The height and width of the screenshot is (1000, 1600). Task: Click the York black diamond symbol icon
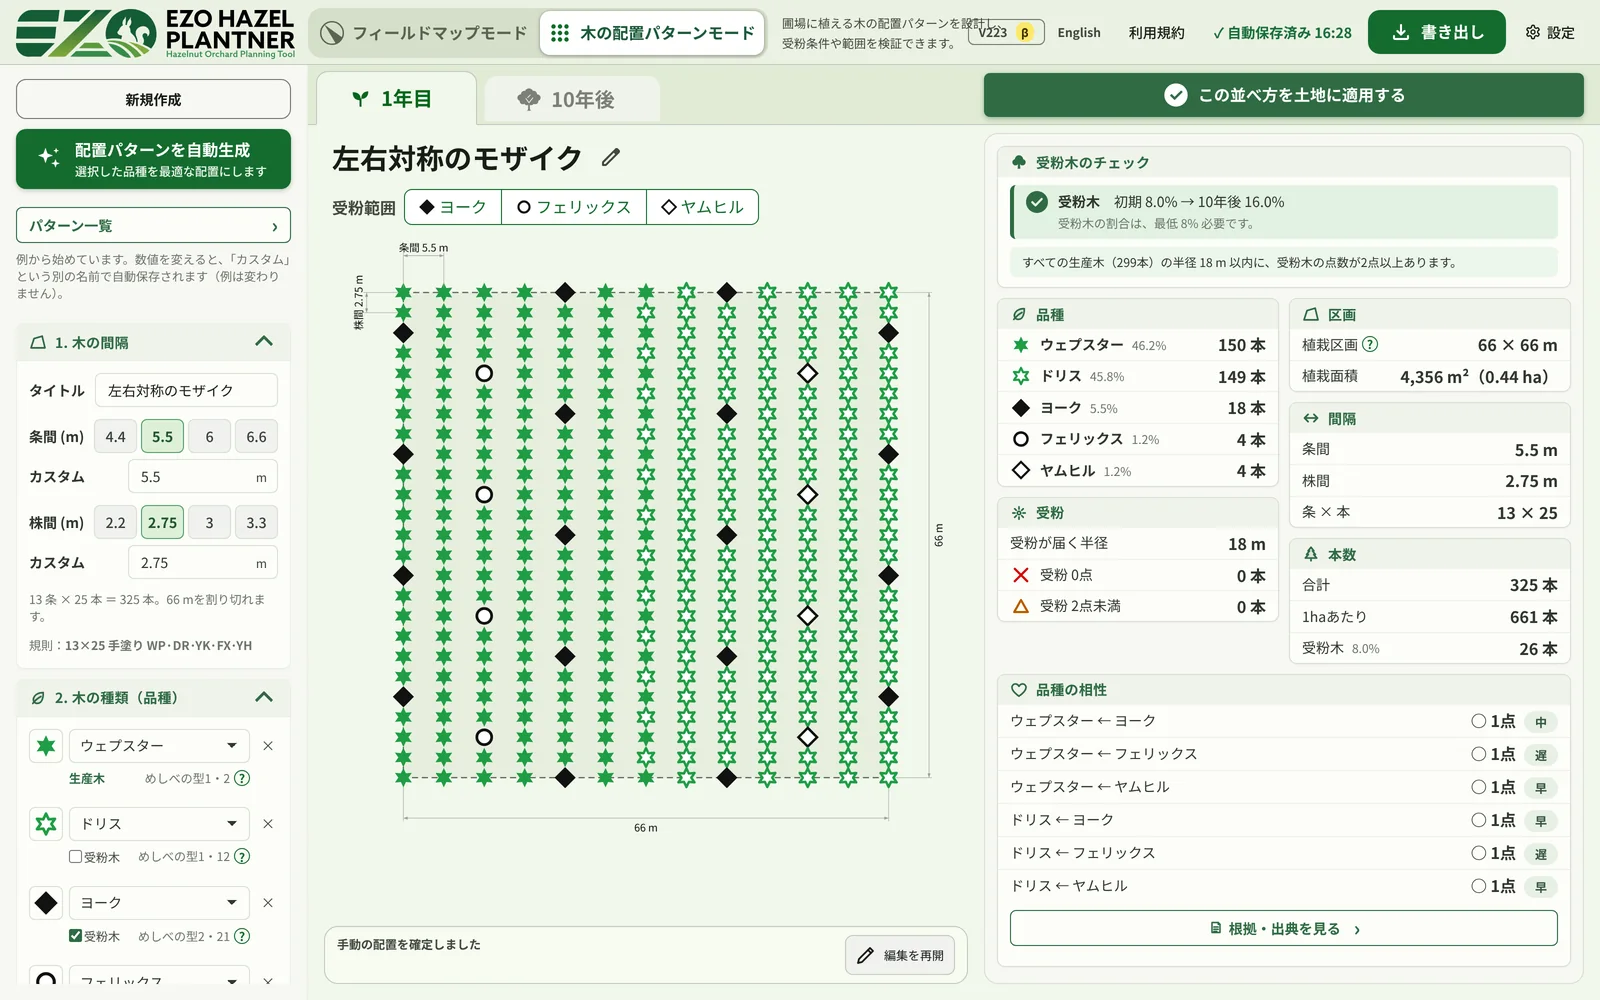point(46,903)
